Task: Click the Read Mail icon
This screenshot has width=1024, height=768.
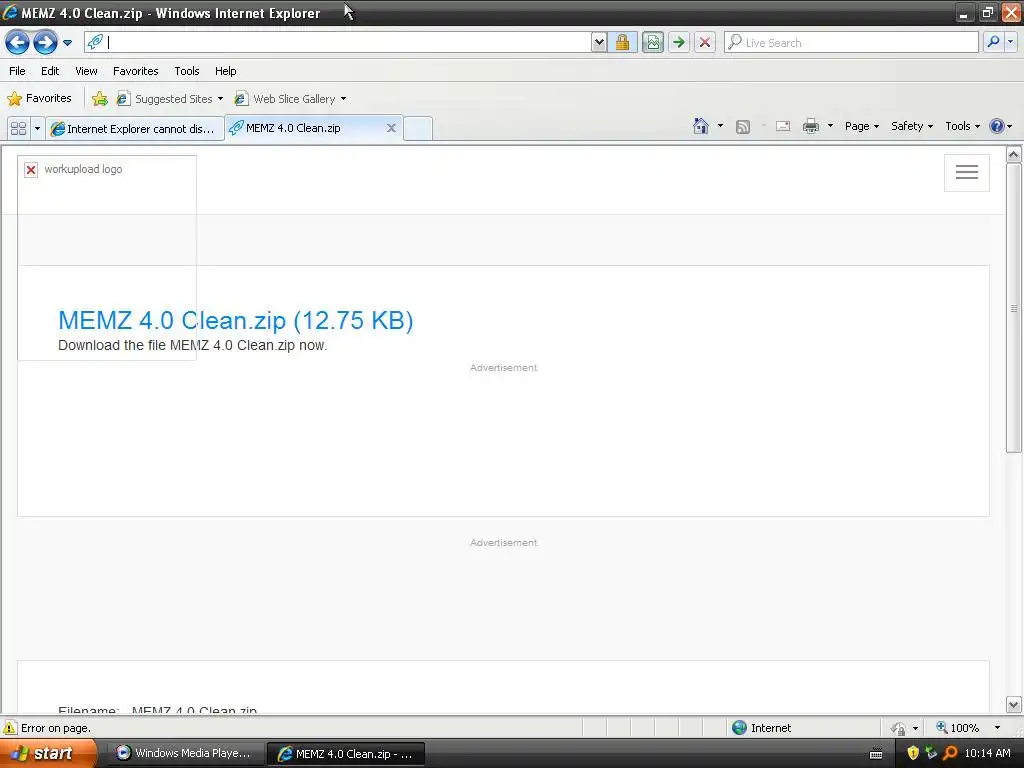Action: coord(783,126)
